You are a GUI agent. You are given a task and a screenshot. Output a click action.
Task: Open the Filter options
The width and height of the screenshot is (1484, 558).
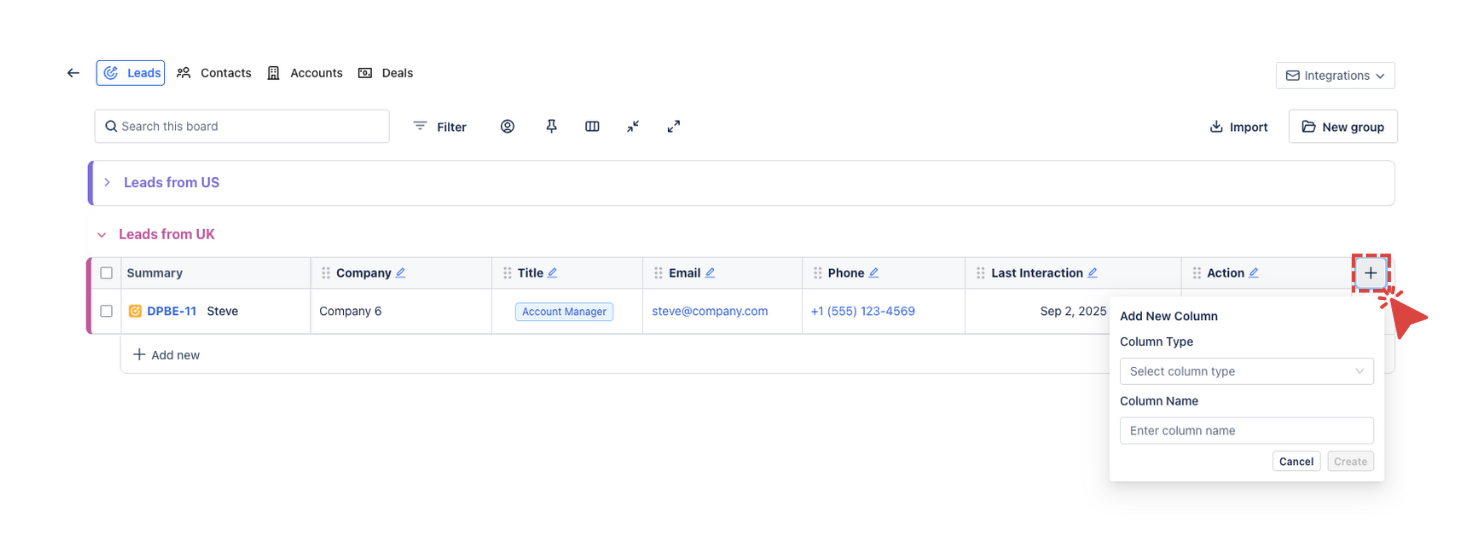tap(440, 127)
